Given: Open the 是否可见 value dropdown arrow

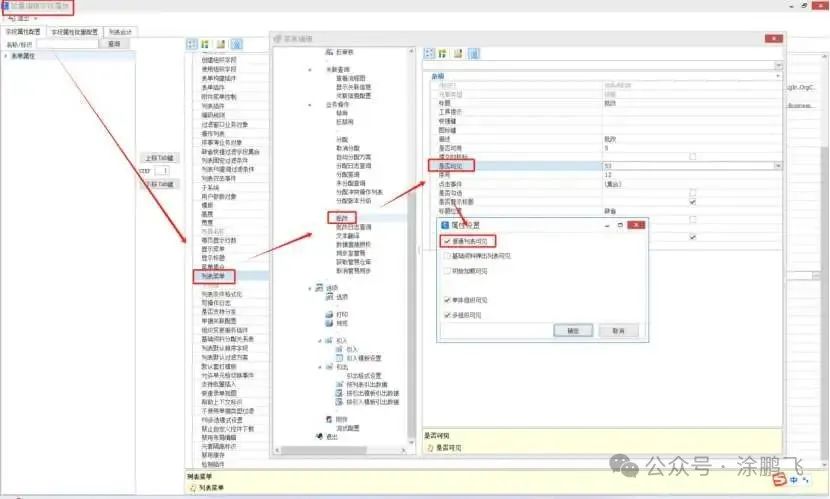Looking at the screenshot, I should coord(778,166).
